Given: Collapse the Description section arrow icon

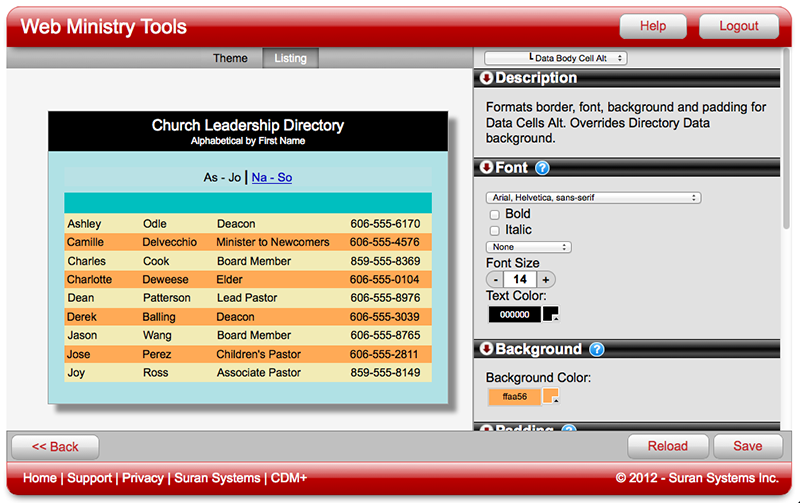Looking at the screenshot, I should (x=487, y=78).
